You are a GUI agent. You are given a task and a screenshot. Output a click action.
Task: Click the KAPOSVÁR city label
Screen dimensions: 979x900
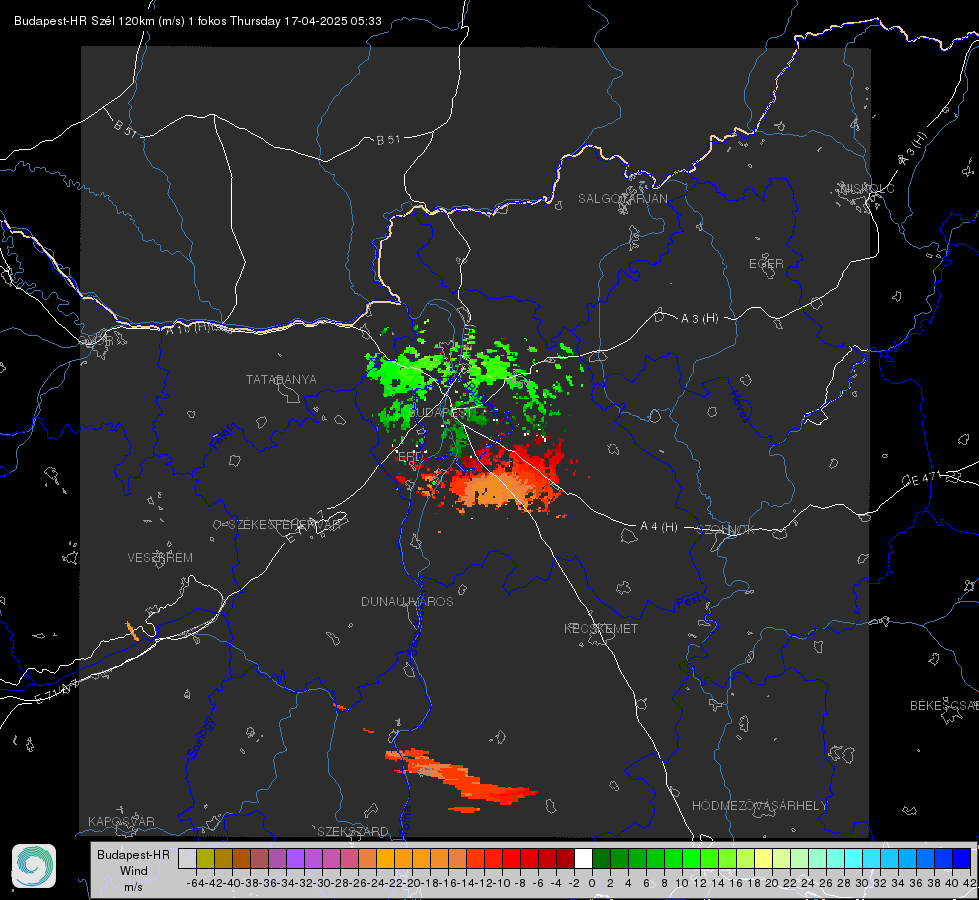[121, 821]
